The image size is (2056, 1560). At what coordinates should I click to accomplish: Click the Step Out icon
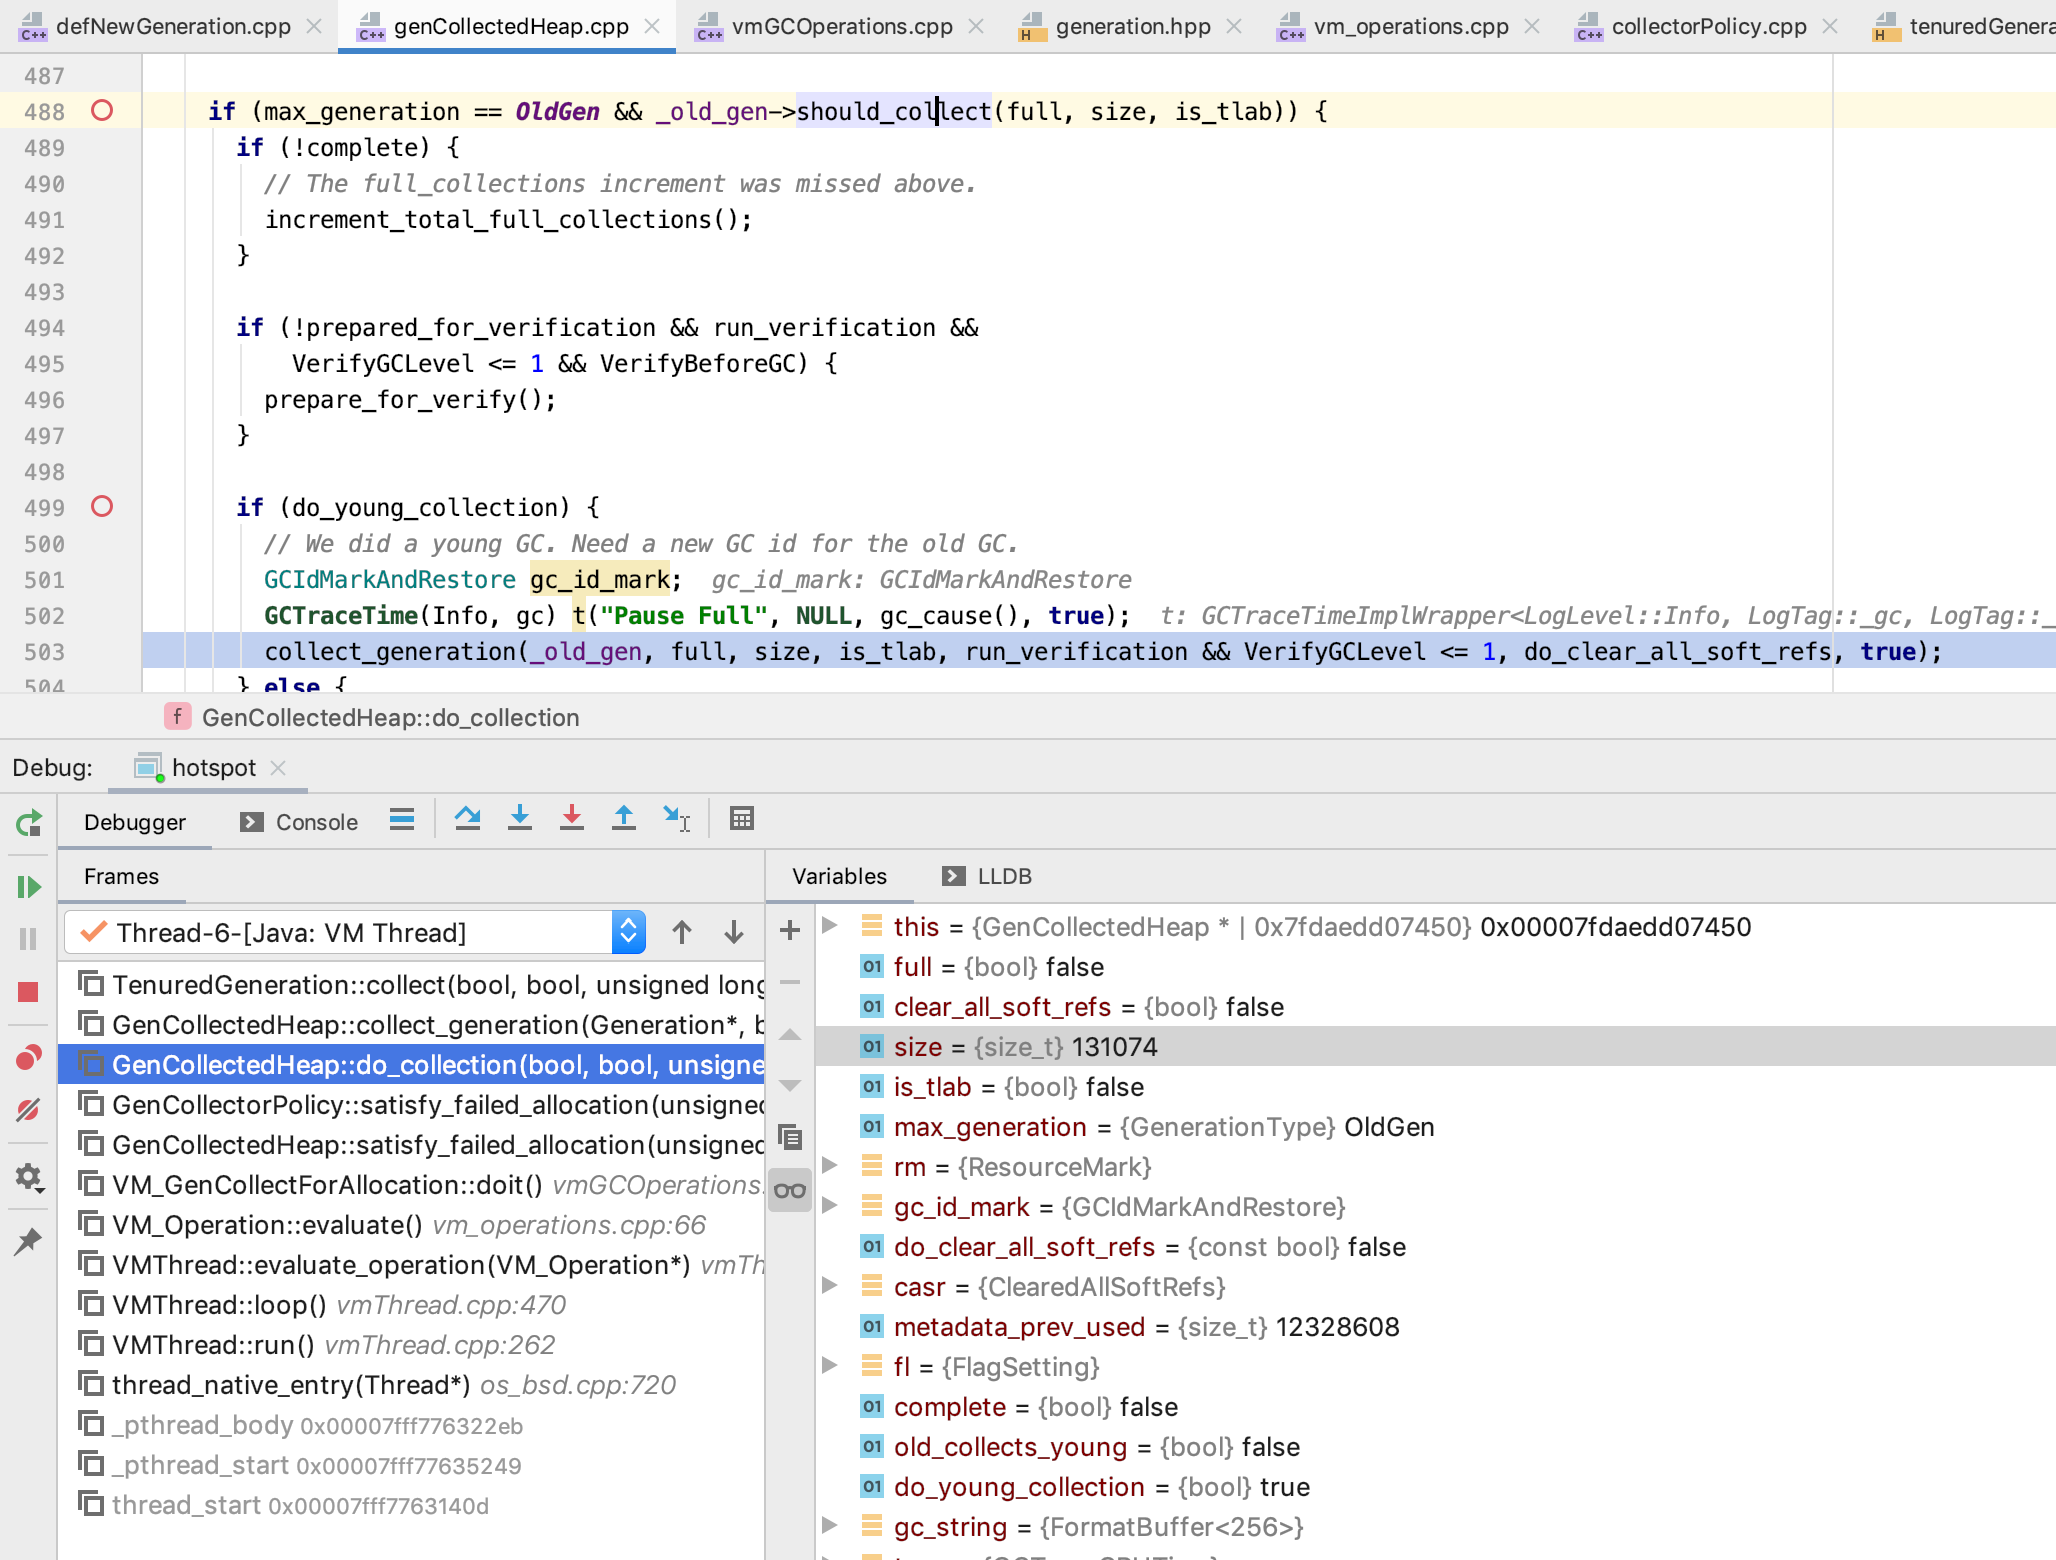click(x=624, y=819)
